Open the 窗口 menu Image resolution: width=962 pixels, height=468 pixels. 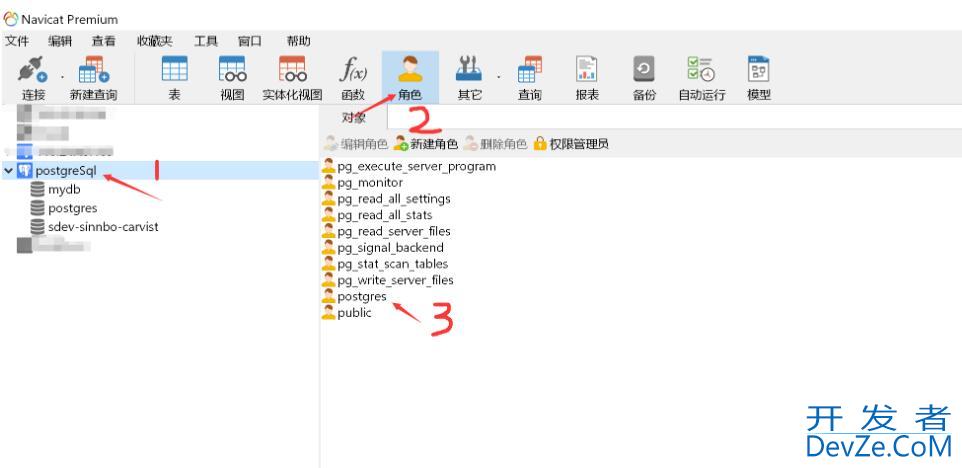[250, 41]
